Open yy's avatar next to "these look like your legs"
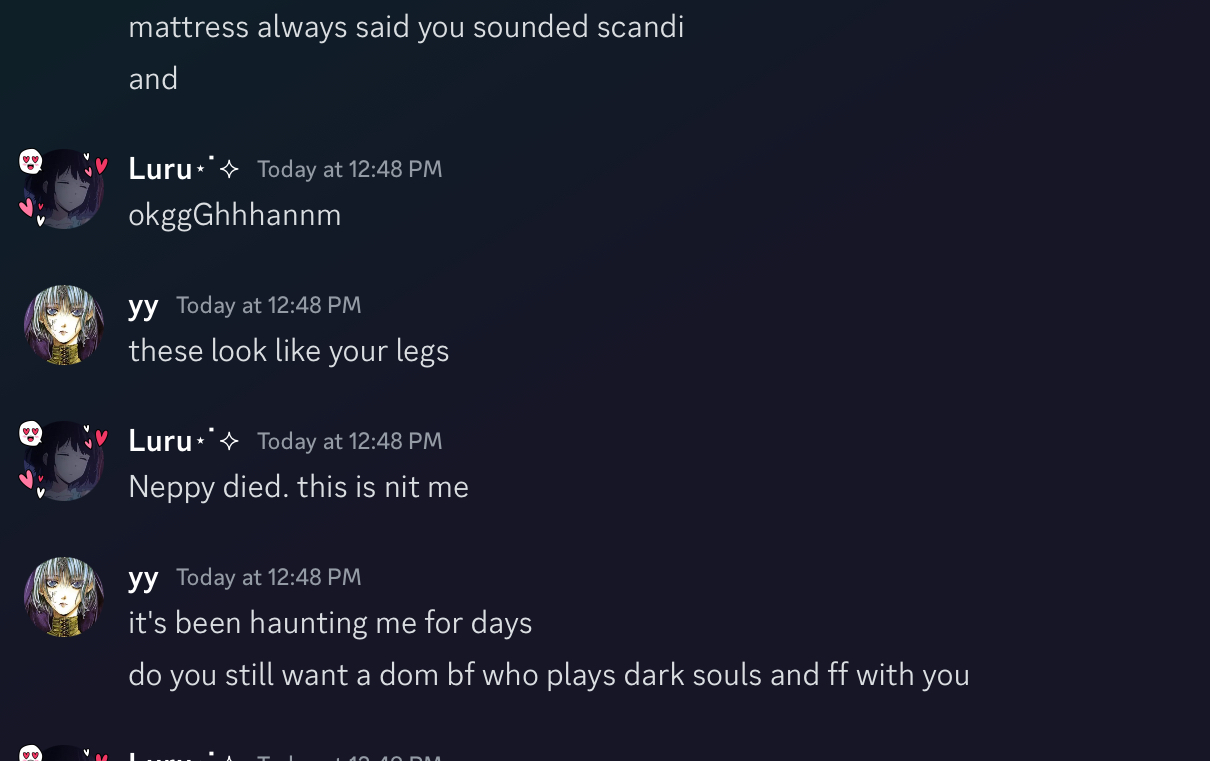 (x=63, y=325)
